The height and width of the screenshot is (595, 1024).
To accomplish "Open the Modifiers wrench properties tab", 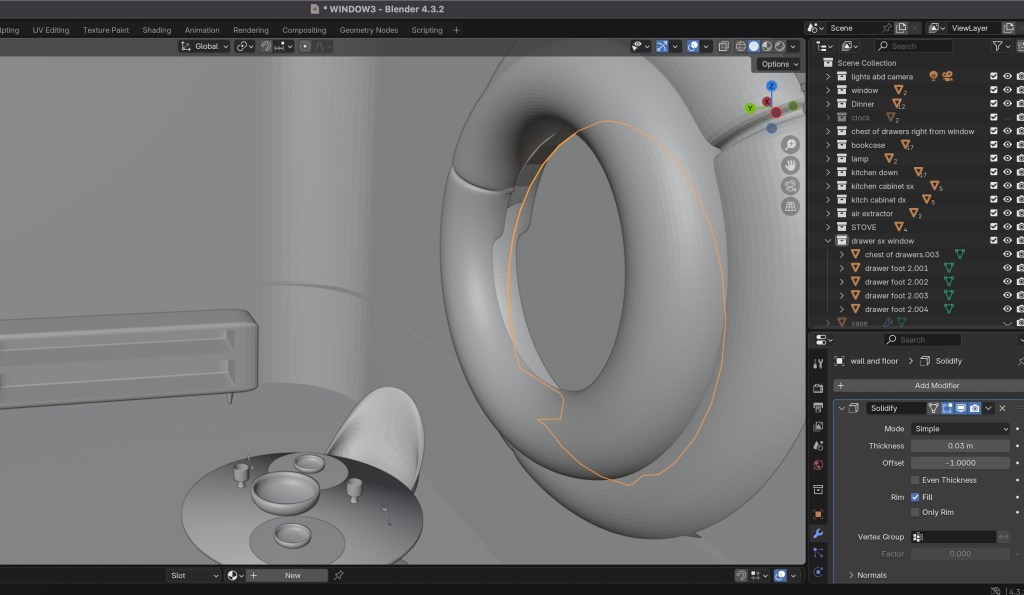I will [818, 534].
